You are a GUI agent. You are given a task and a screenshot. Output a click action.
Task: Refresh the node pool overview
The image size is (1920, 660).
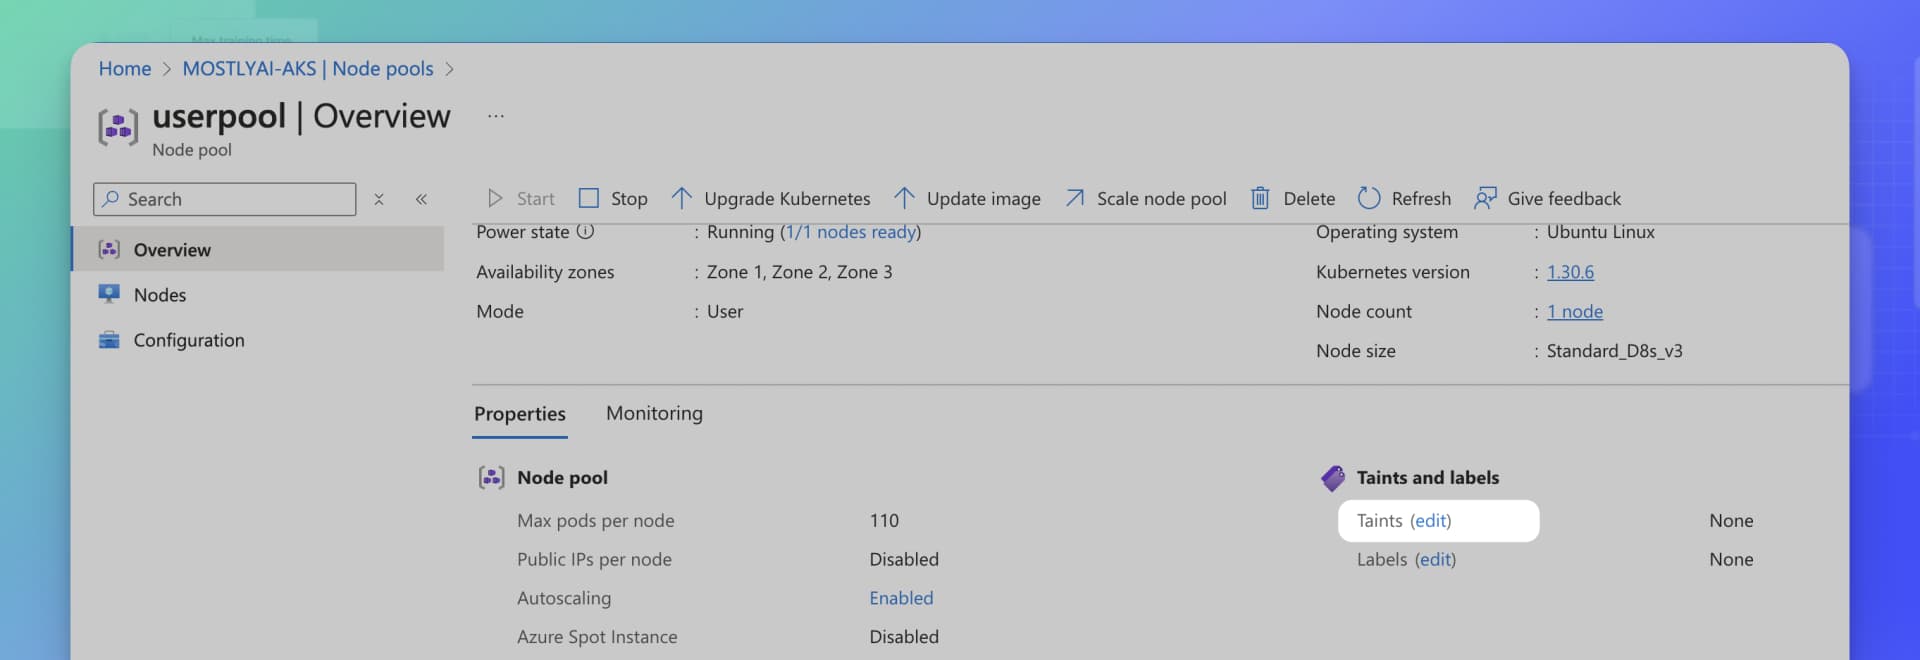(x=1404, y=198)
